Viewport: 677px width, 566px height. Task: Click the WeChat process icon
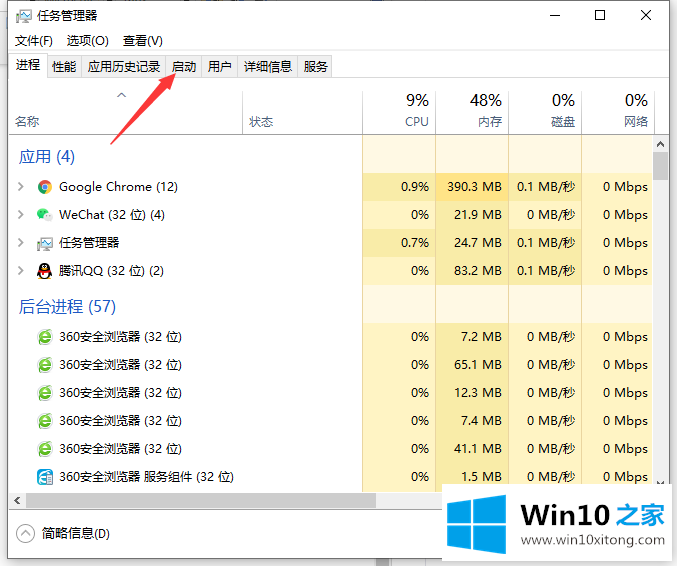[x=44, y=215]
